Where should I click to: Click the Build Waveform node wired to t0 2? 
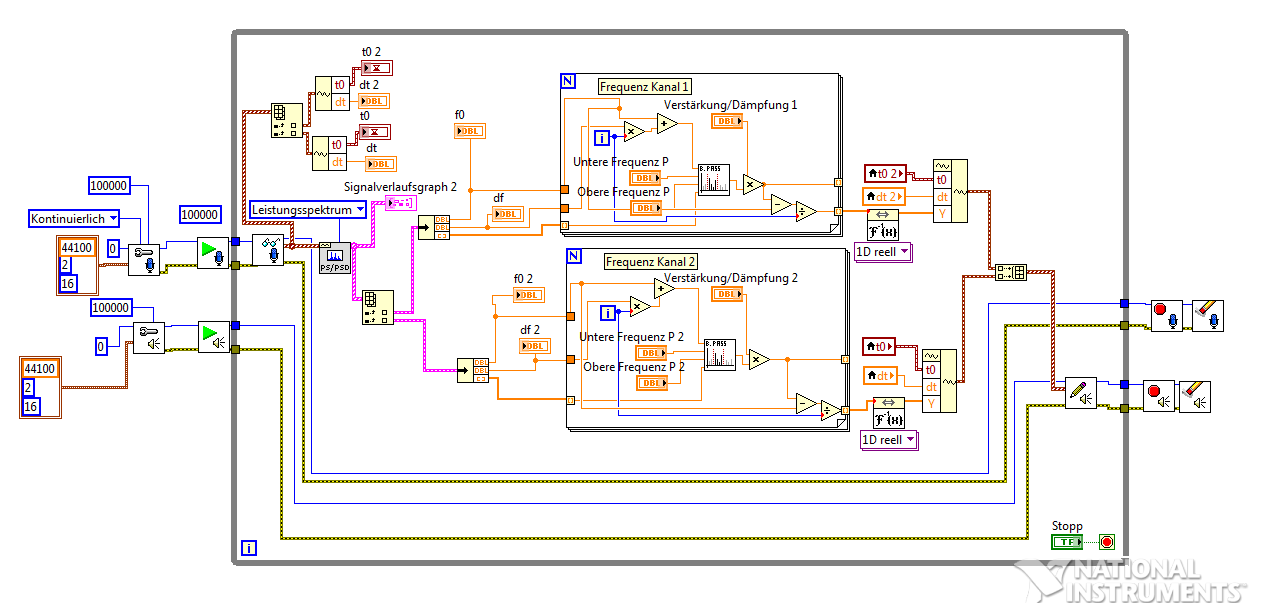(951, 190)
